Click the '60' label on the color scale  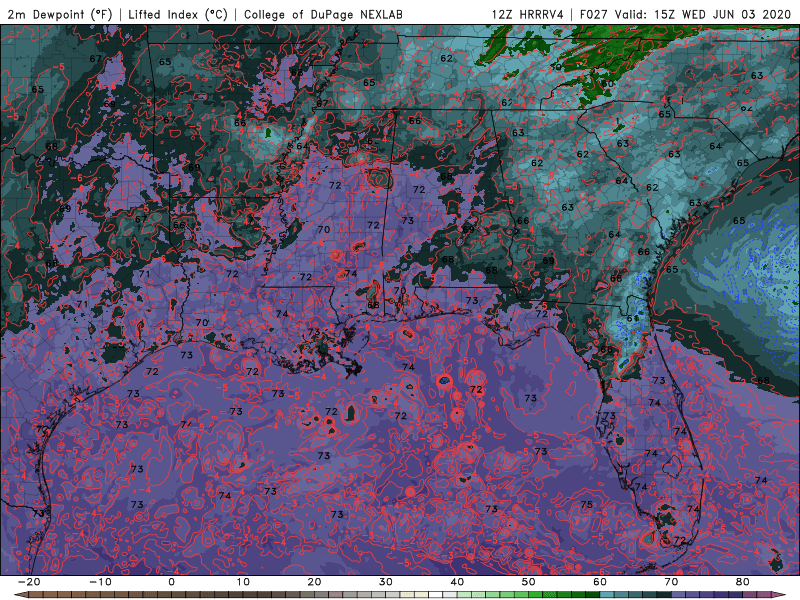pyautogui.click(x=600, y=582)
